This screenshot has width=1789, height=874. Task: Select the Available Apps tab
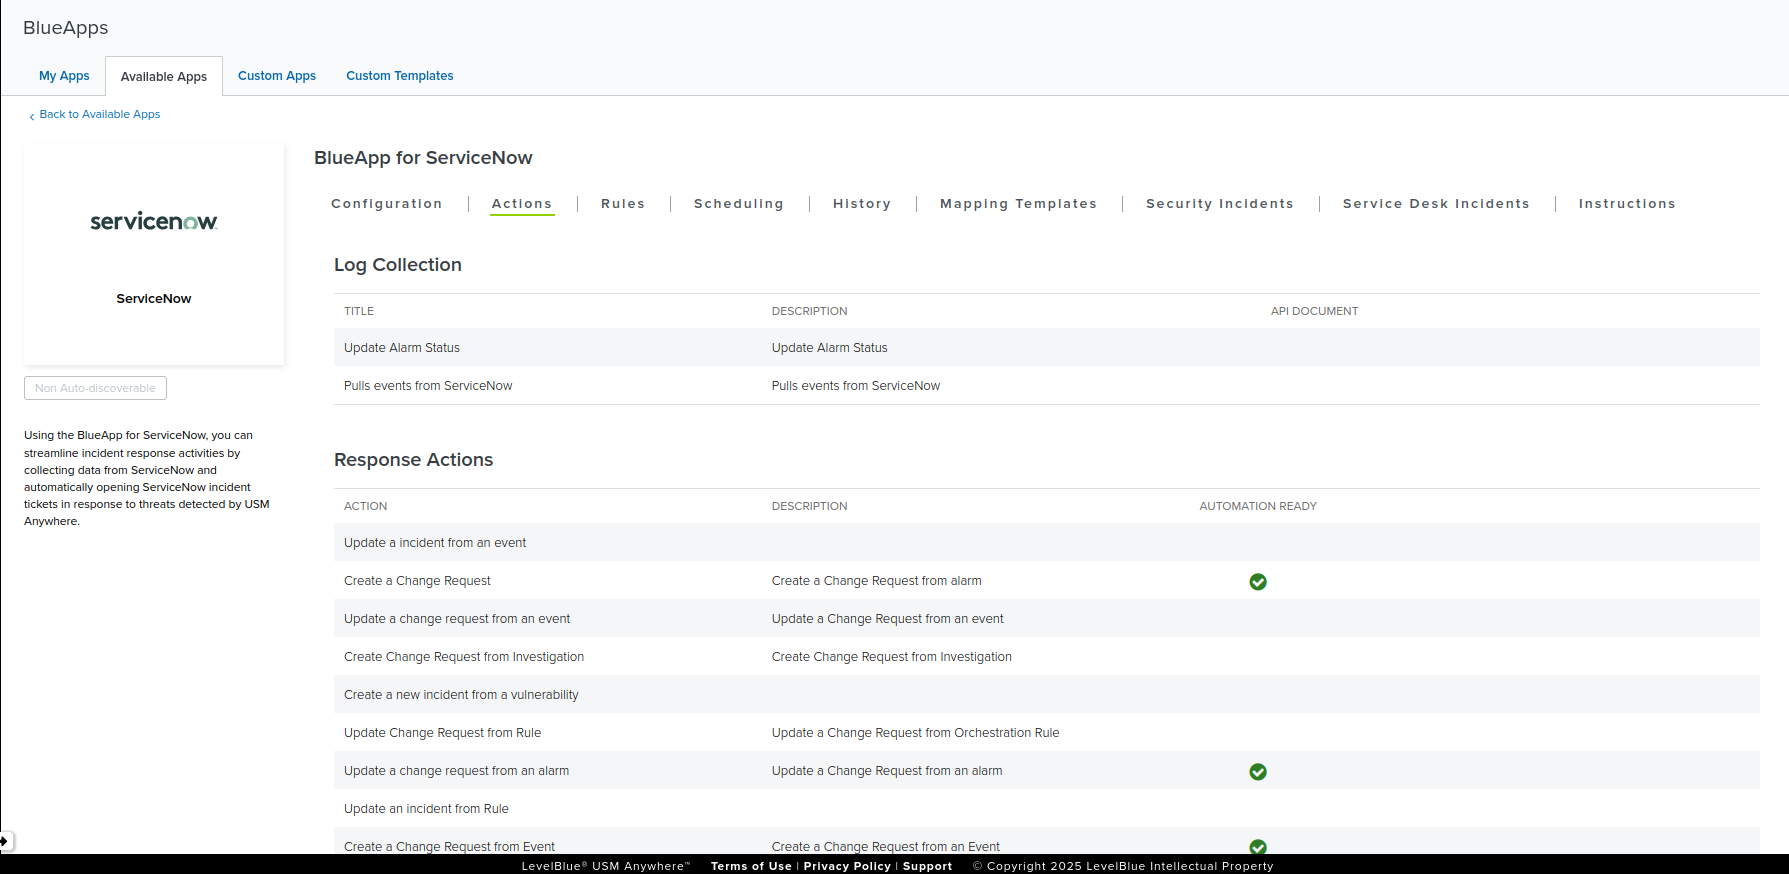[x=164, y=77]
